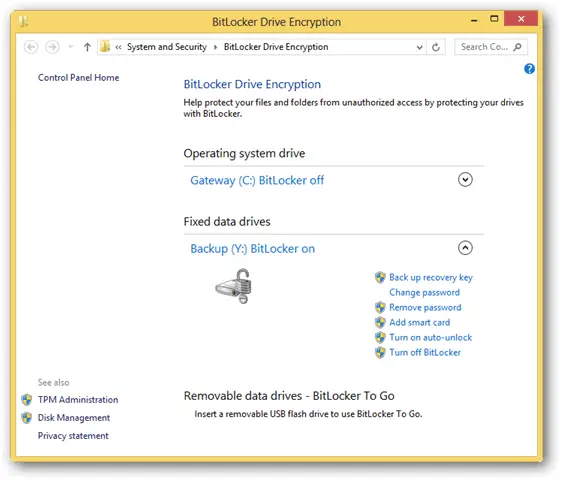Select BitLocker Drive Encryption breadcrumb
This screenshot has width=561, height=480.
point(276,47)
